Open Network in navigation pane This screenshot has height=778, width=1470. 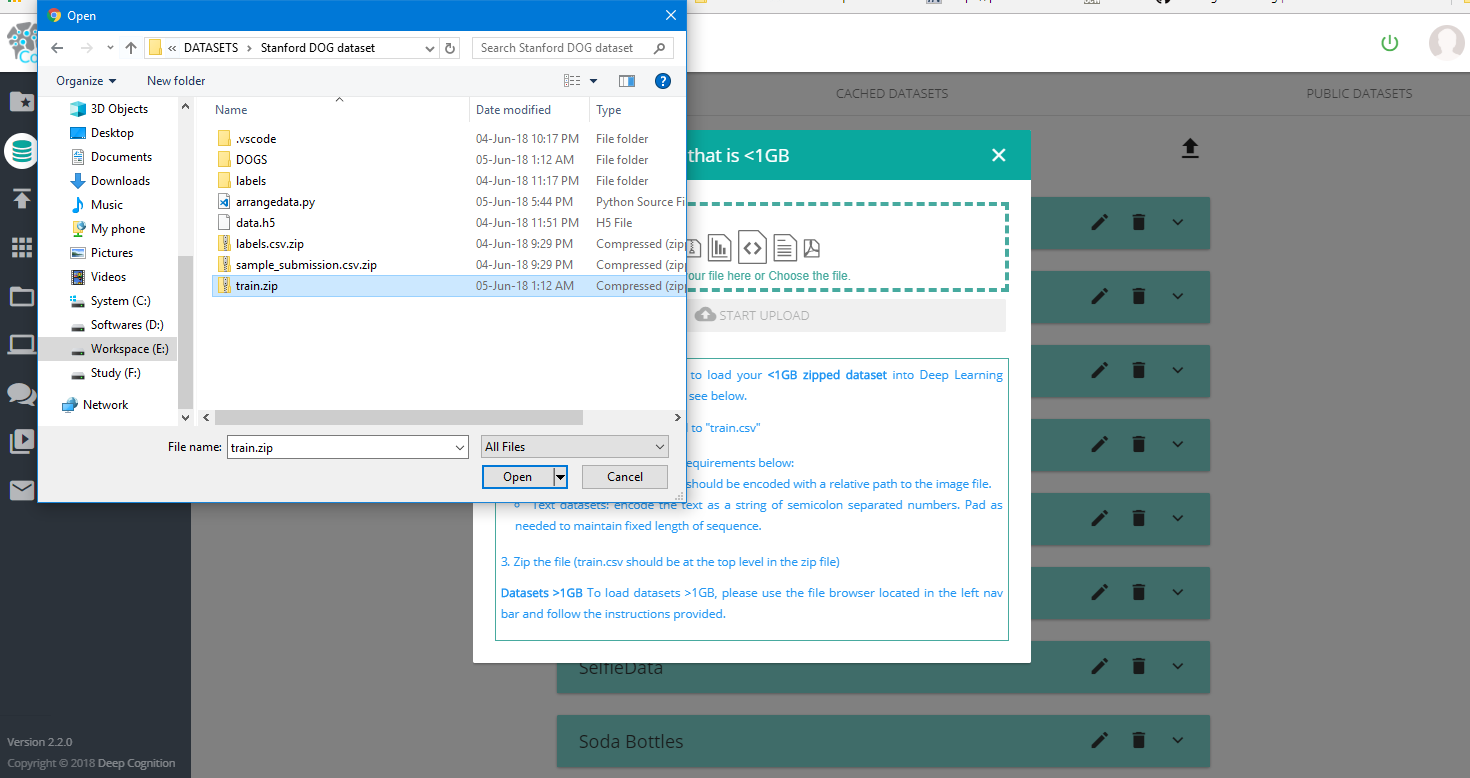(x=105, y=405)
